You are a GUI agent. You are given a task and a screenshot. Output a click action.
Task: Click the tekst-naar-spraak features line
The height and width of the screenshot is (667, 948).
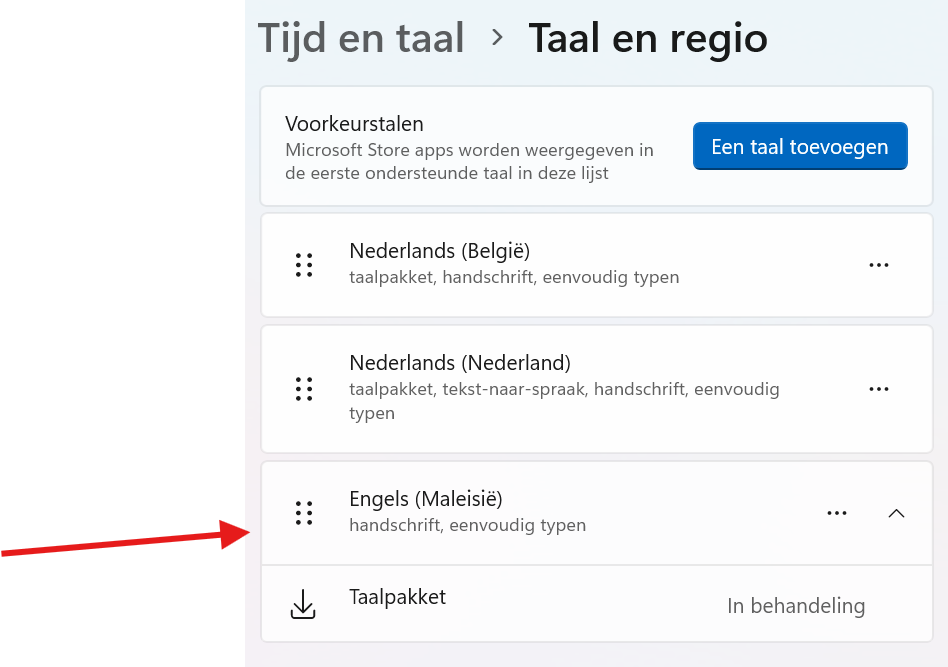pos(563,389)
